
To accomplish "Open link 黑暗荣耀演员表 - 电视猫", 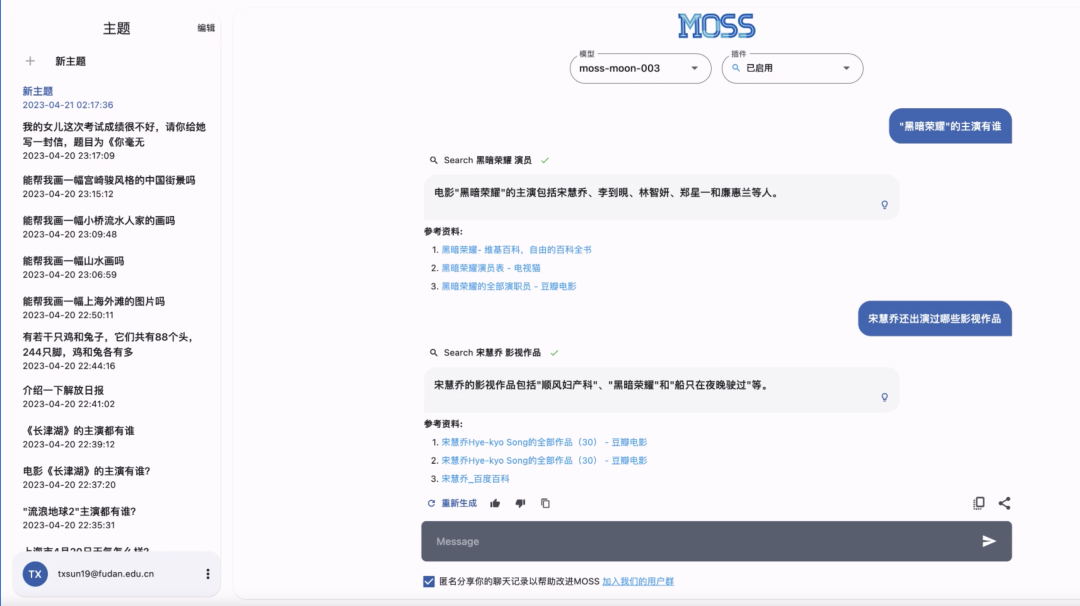I will 490,268.
